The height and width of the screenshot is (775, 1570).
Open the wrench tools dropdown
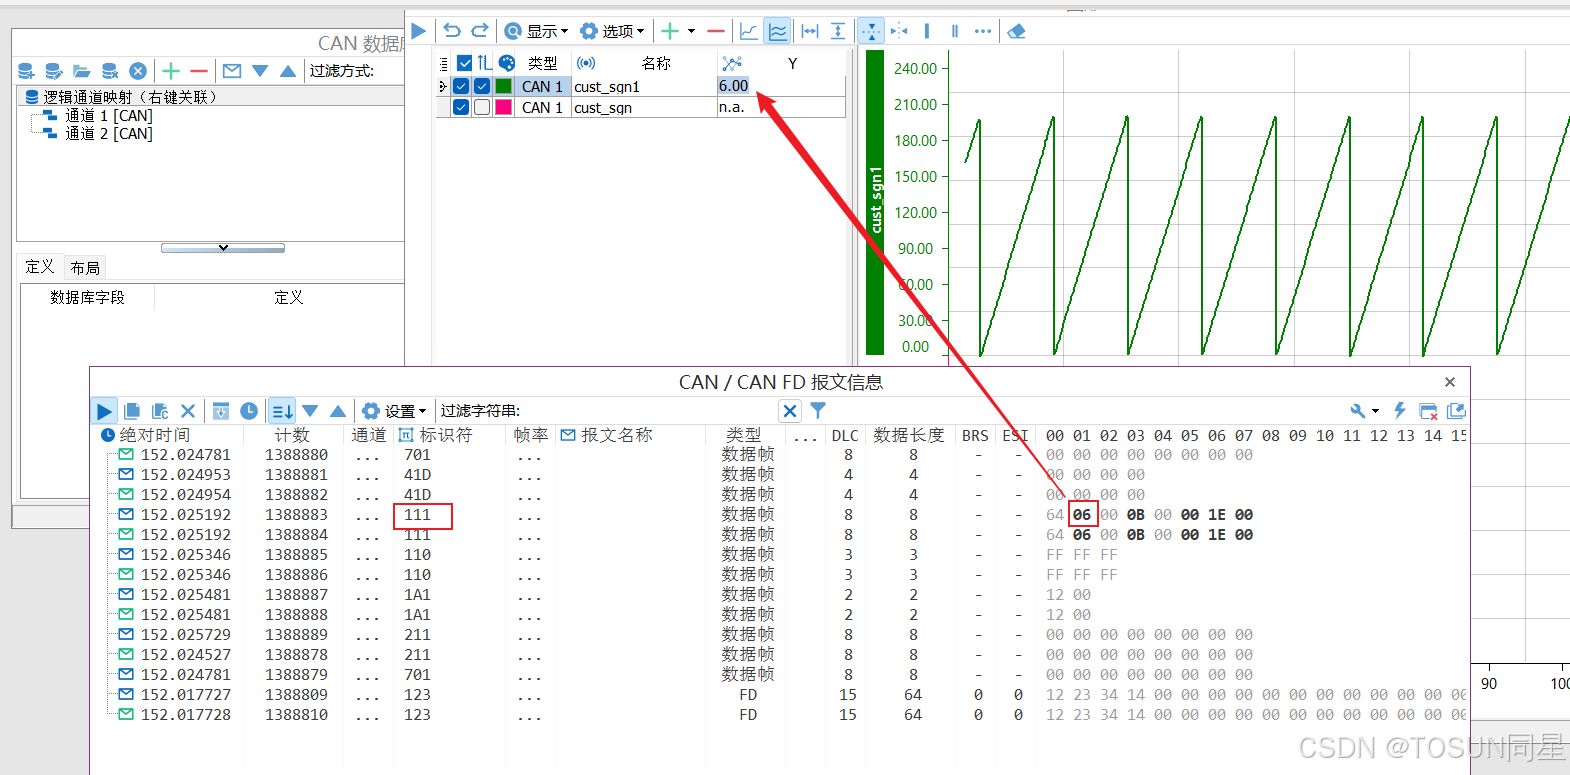click(1364, 411)
